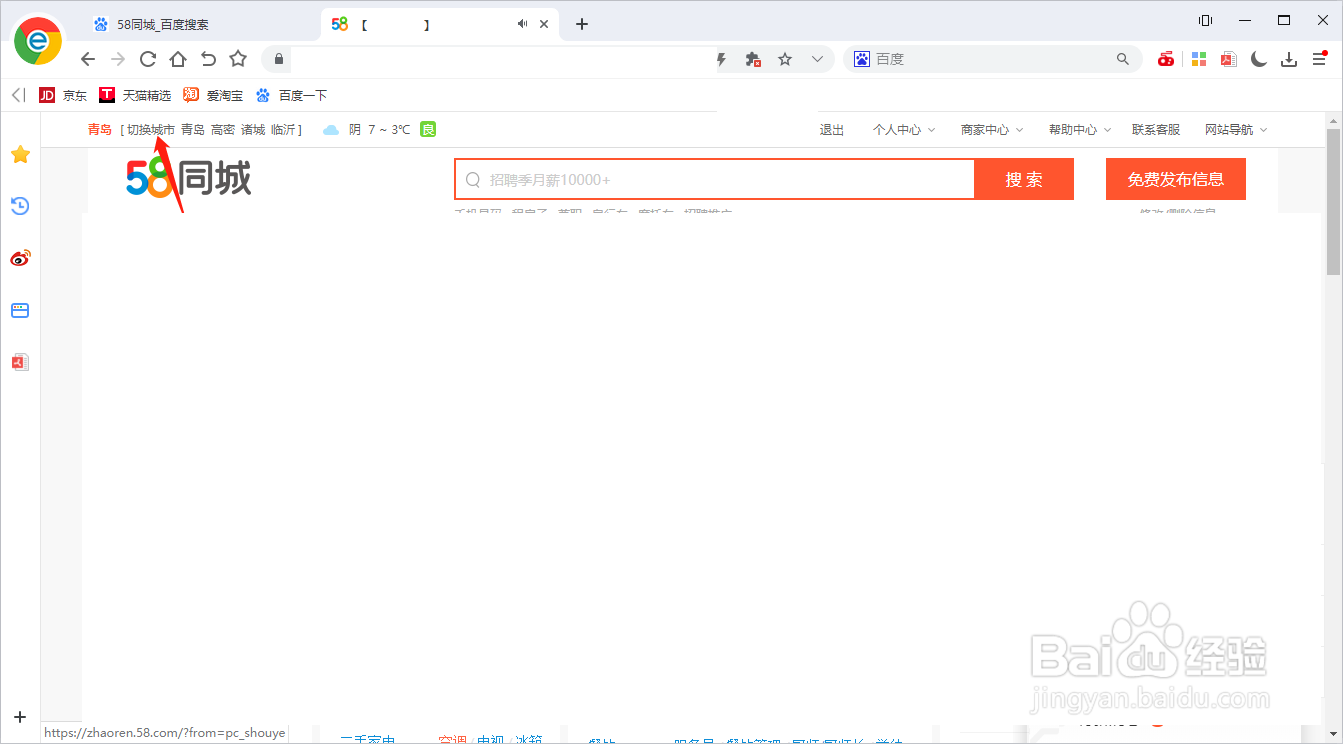The image size is (1343, 744).
Task: Close the active 58 tab
Action: pyautogui.click(x=545, y=24)
